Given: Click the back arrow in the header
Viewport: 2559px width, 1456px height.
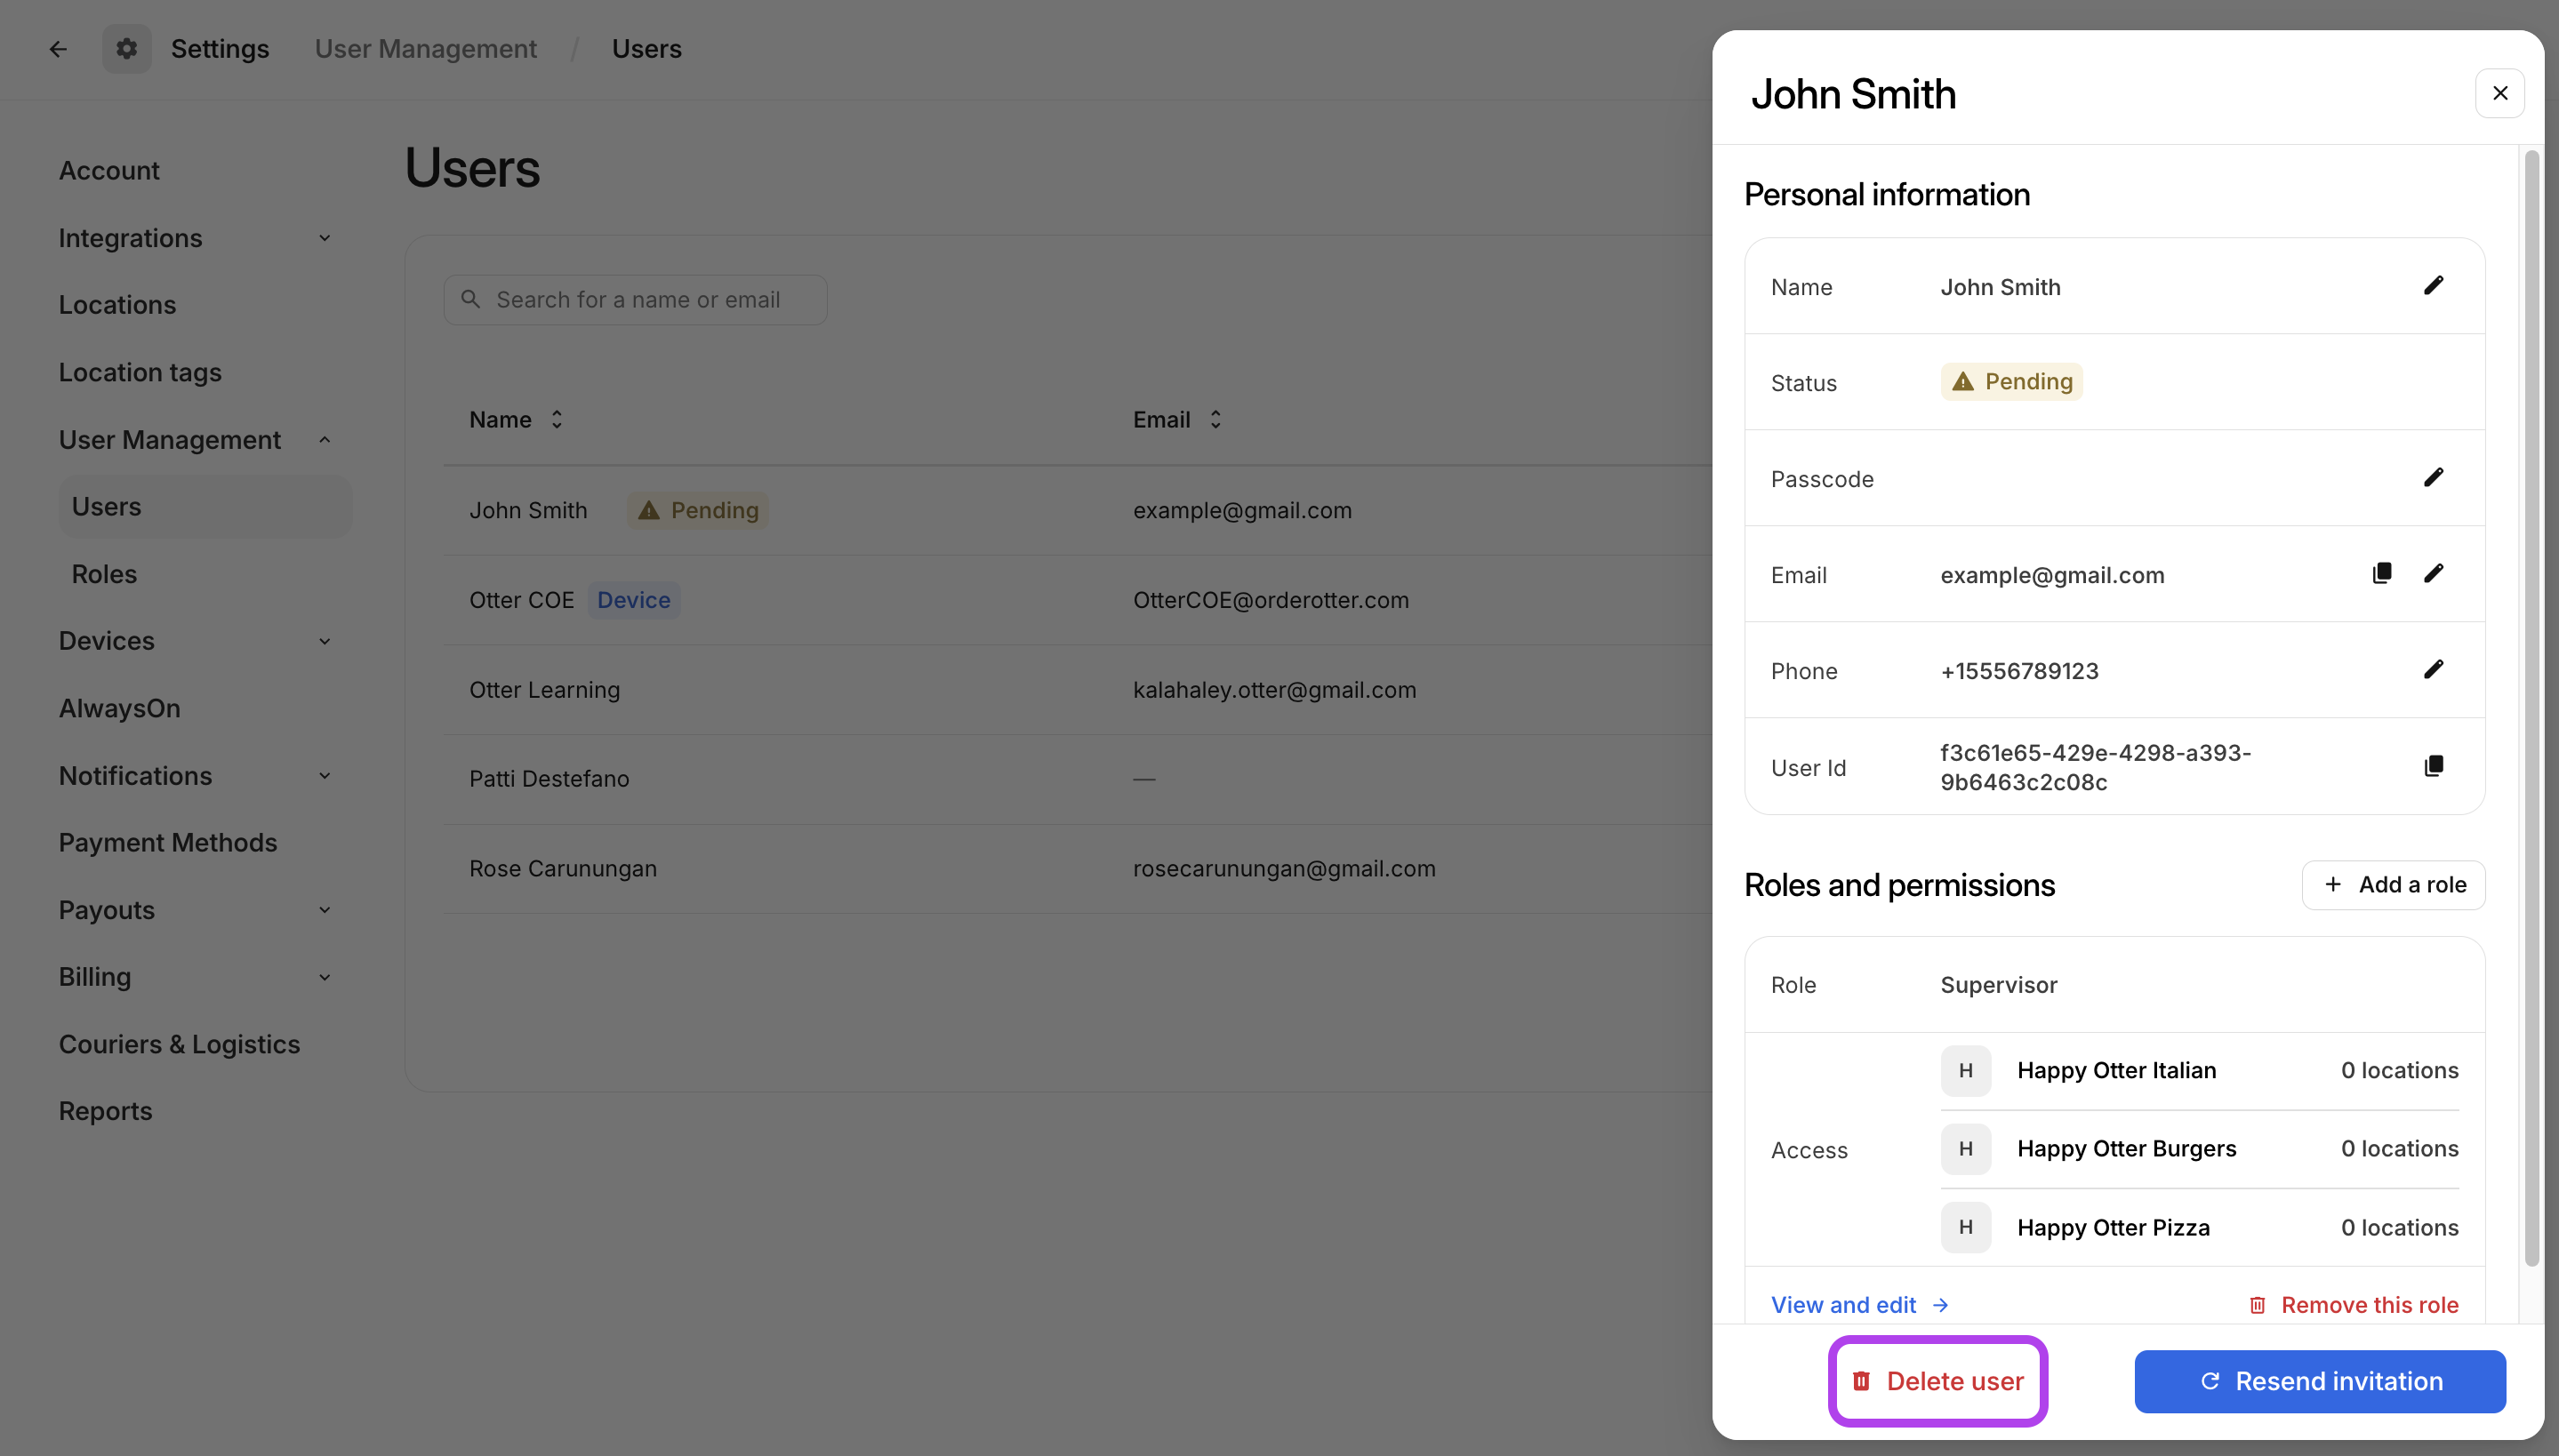Looking at the screenshot, I should click(x=58, y=49).
